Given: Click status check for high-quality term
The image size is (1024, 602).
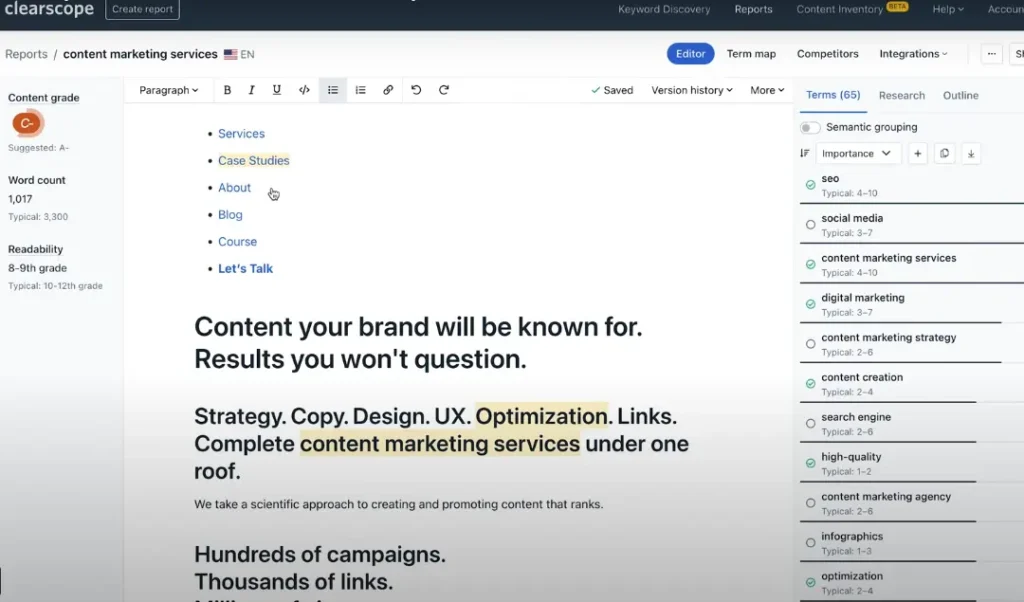Looking at the screenshot, I should (810, 463).
